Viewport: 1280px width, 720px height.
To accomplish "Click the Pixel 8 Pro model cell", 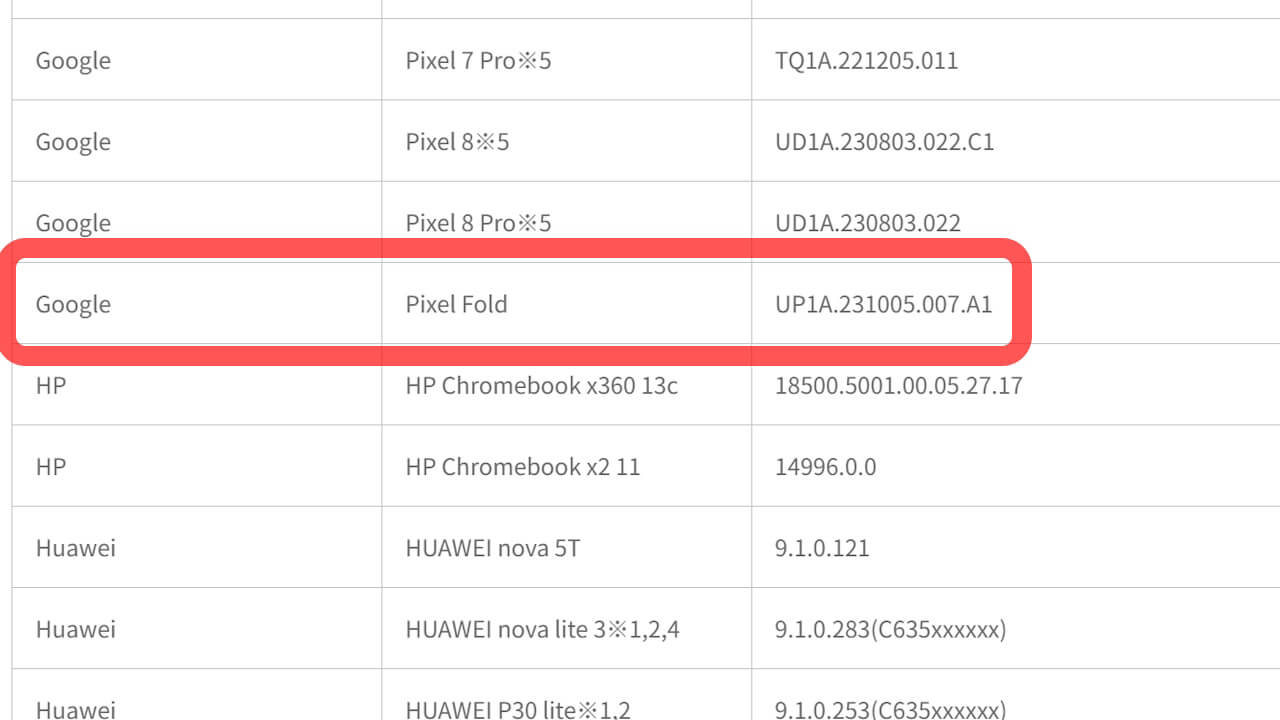I will pos(478,223).
